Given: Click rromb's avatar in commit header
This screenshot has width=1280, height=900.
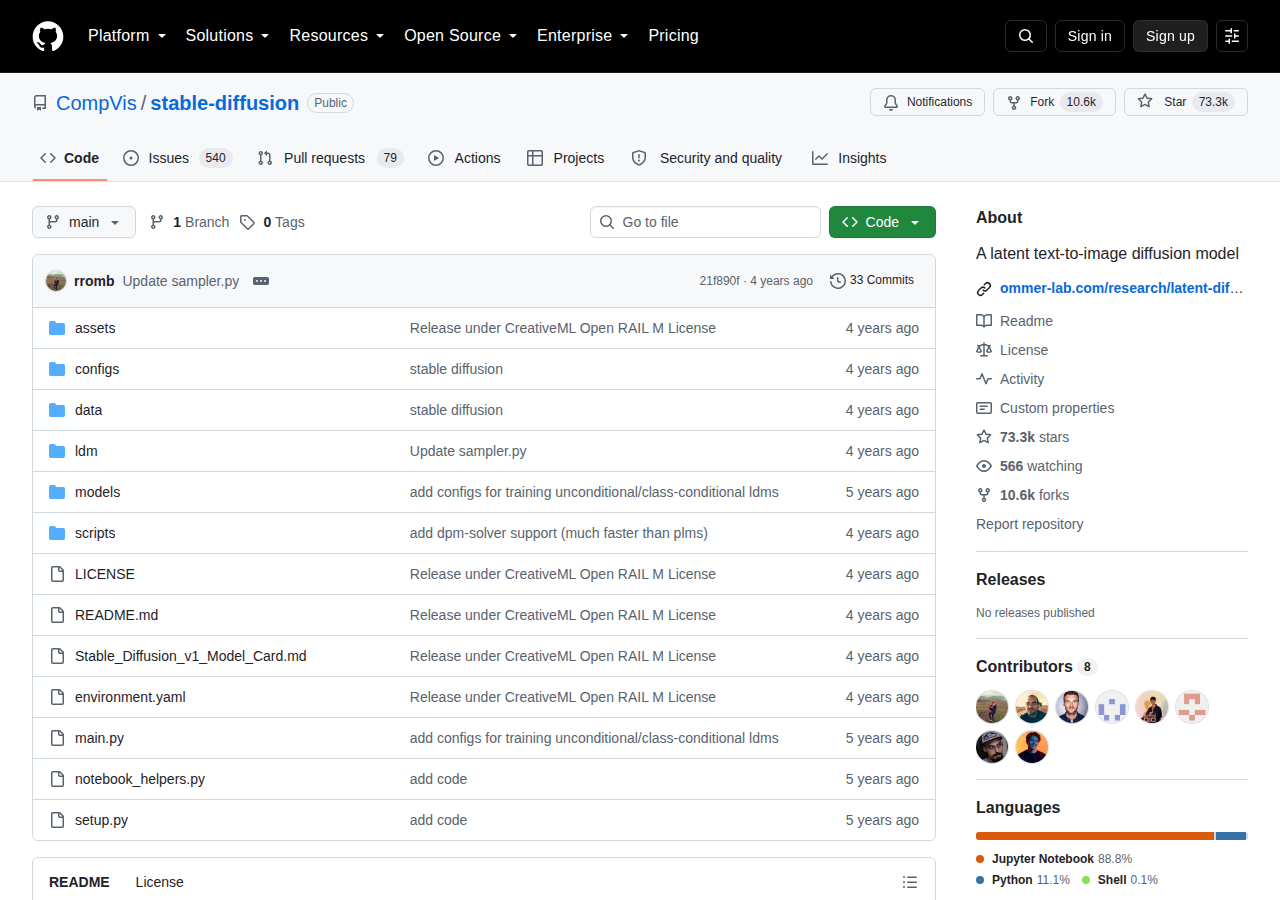Looking at the screenshot, I should (56, 281).
